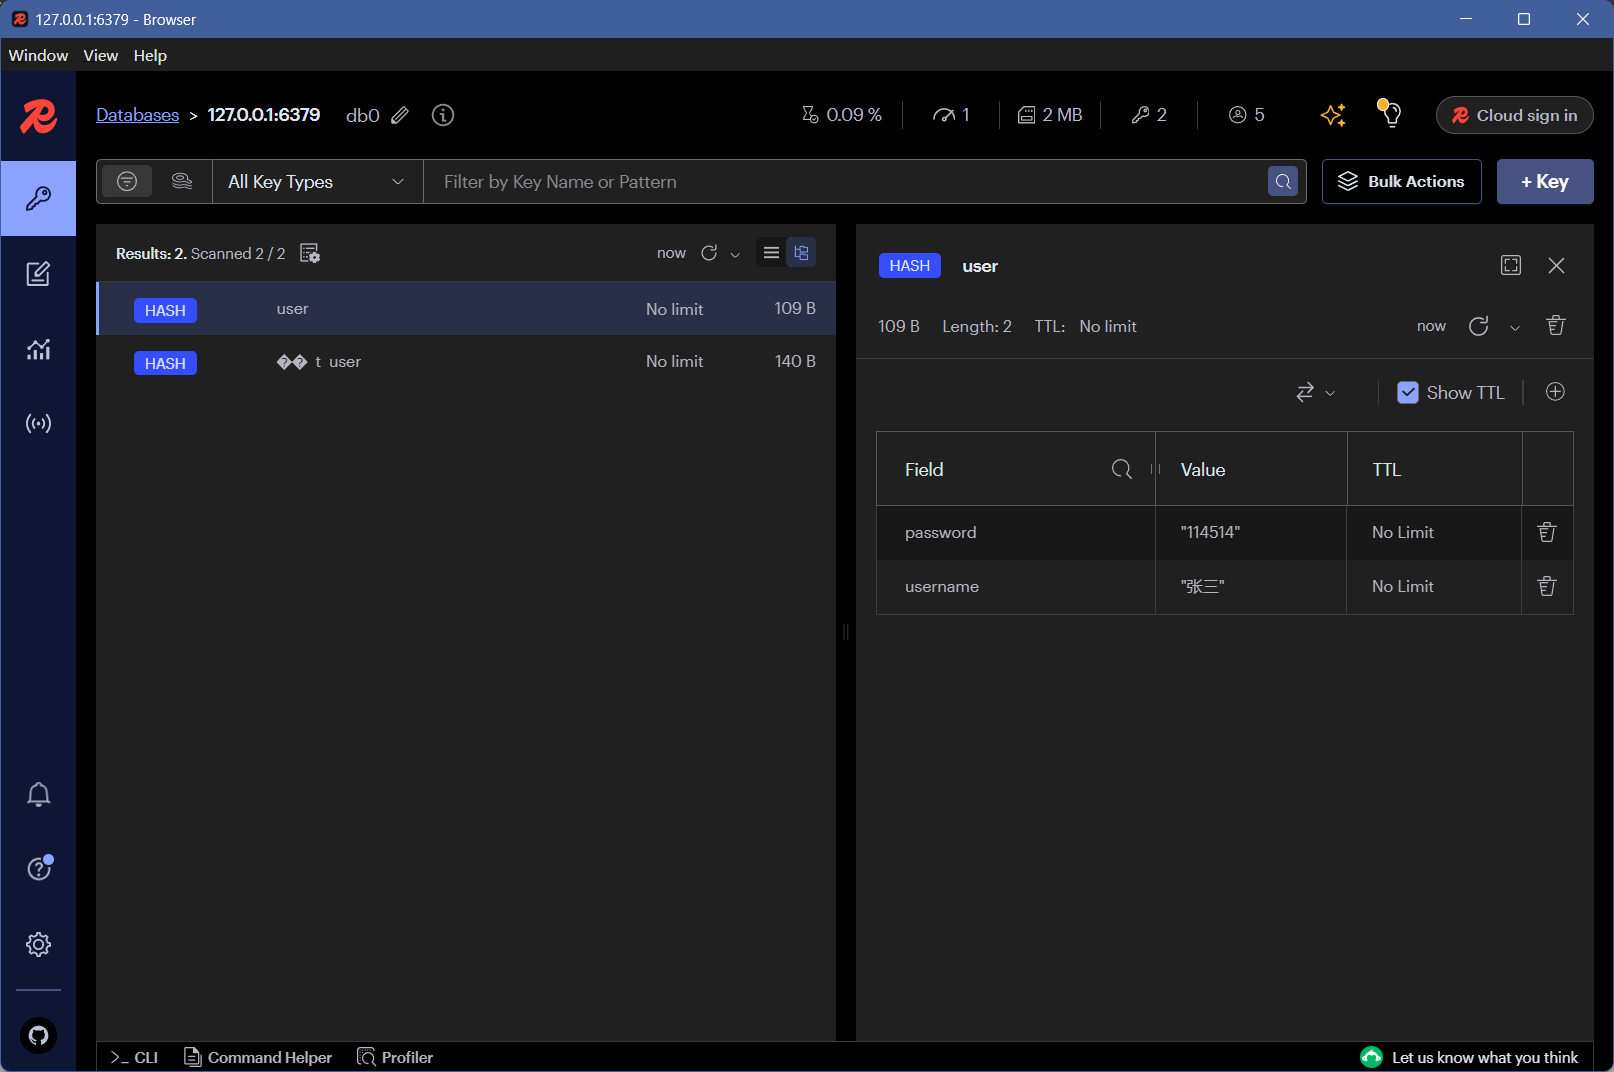The image size is (1614, 1072).
Task: Edit the db0 database index
Action: pos(400,115)
